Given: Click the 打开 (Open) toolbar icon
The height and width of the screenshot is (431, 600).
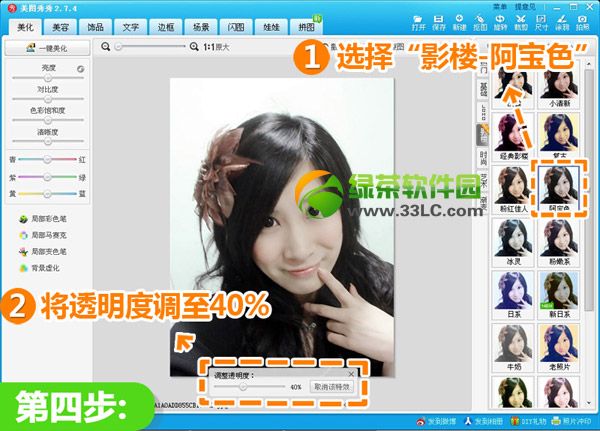Looking at the screenshot, I should (418, 23).
